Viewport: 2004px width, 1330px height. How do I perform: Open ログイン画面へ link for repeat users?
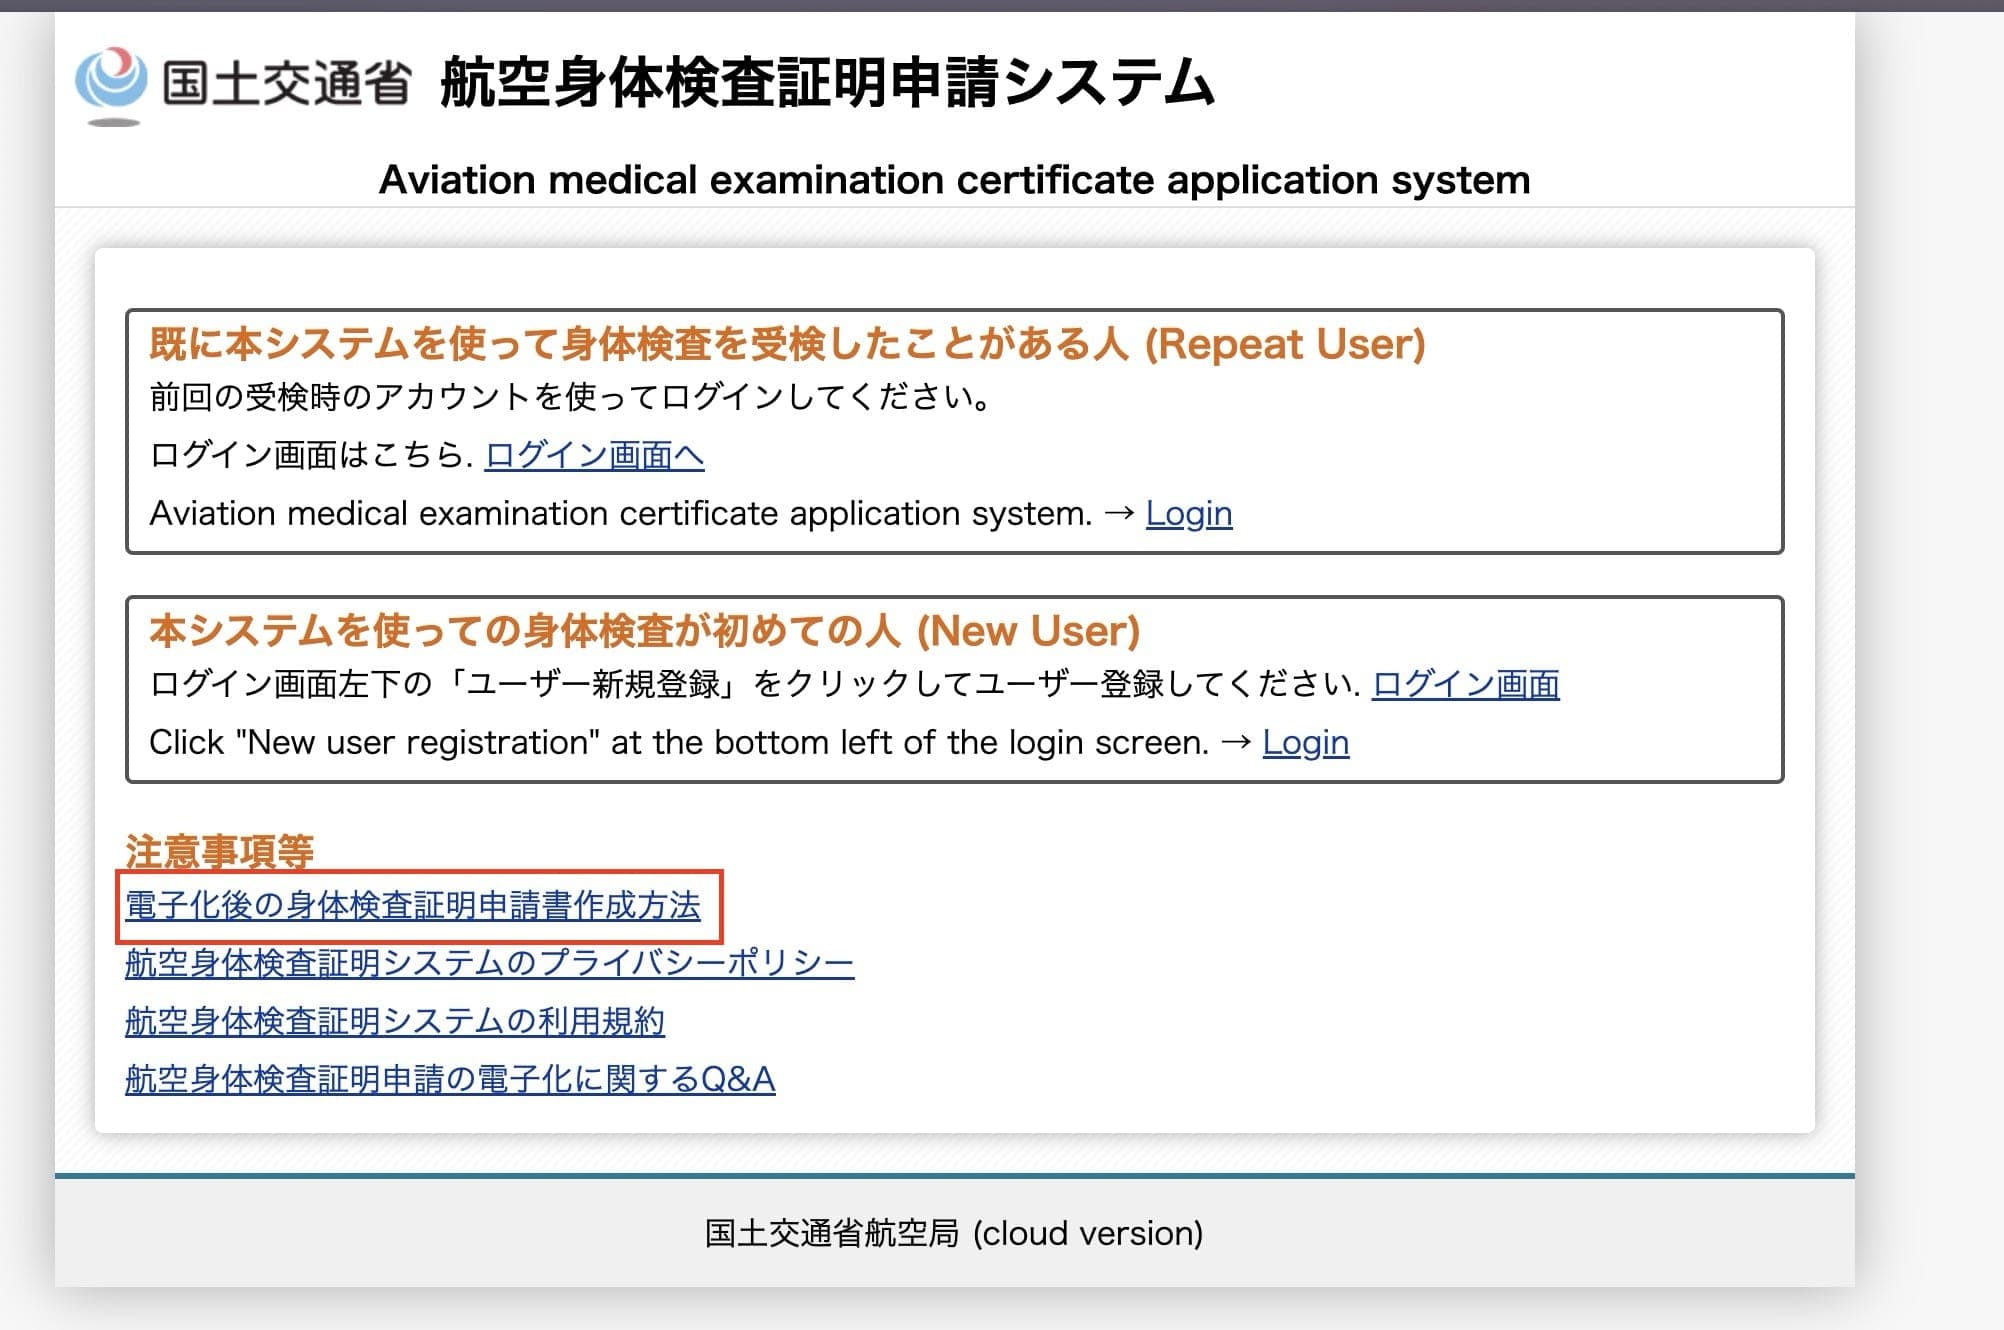594,456
